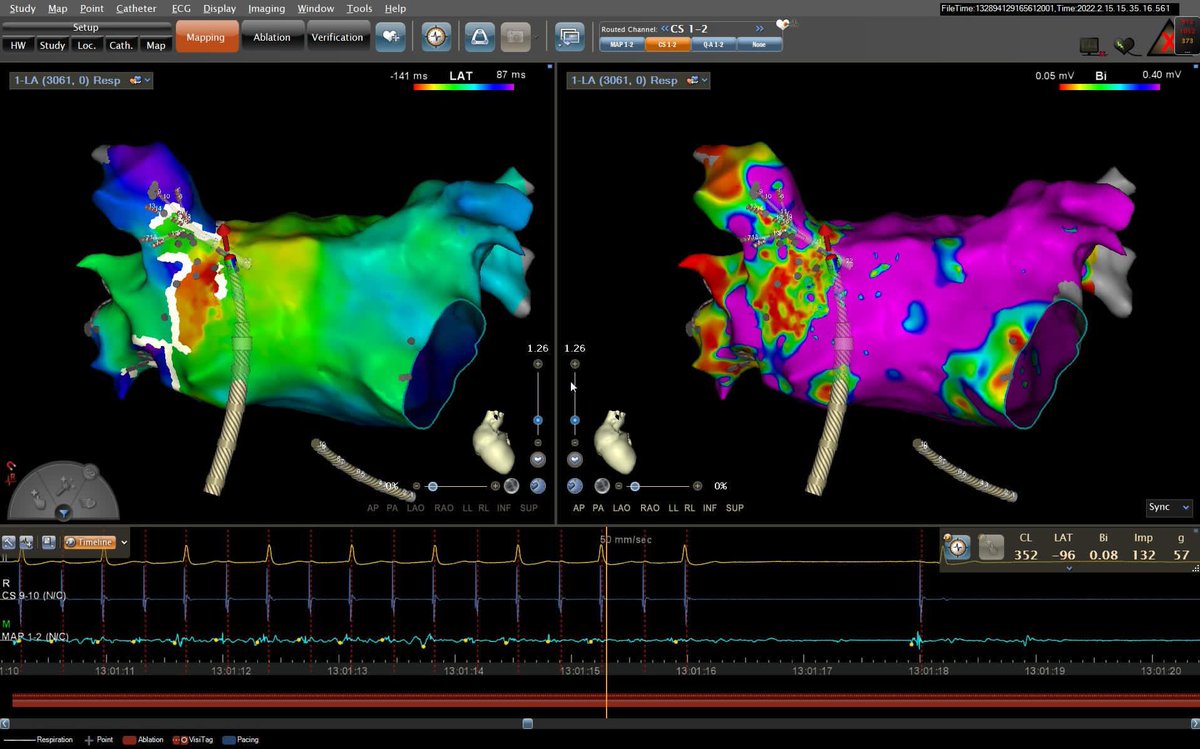The height and width of the screenshot is (749, 1200).
Task: Click the Cath. setup button
Action: [121, 45]
